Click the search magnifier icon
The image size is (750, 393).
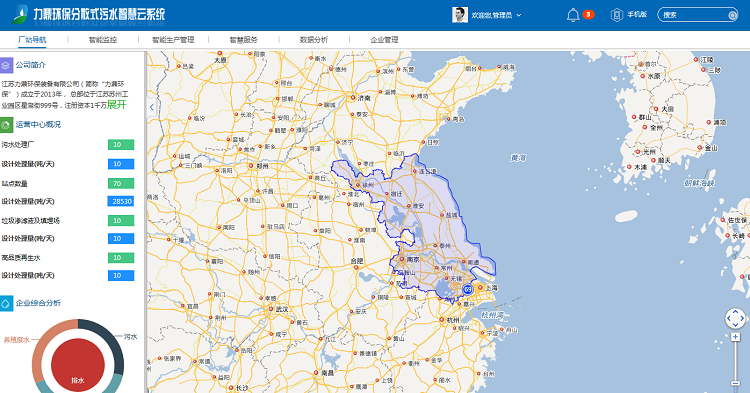(732, 15)
